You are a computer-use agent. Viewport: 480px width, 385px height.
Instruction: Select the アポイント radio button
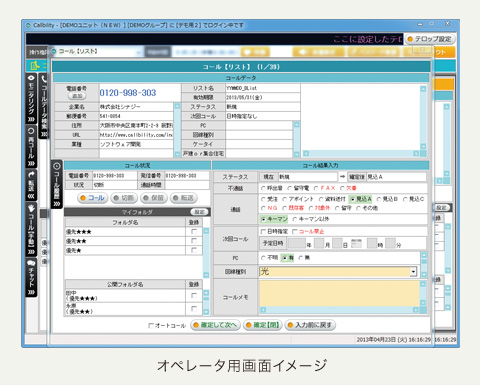click(284, 199)
